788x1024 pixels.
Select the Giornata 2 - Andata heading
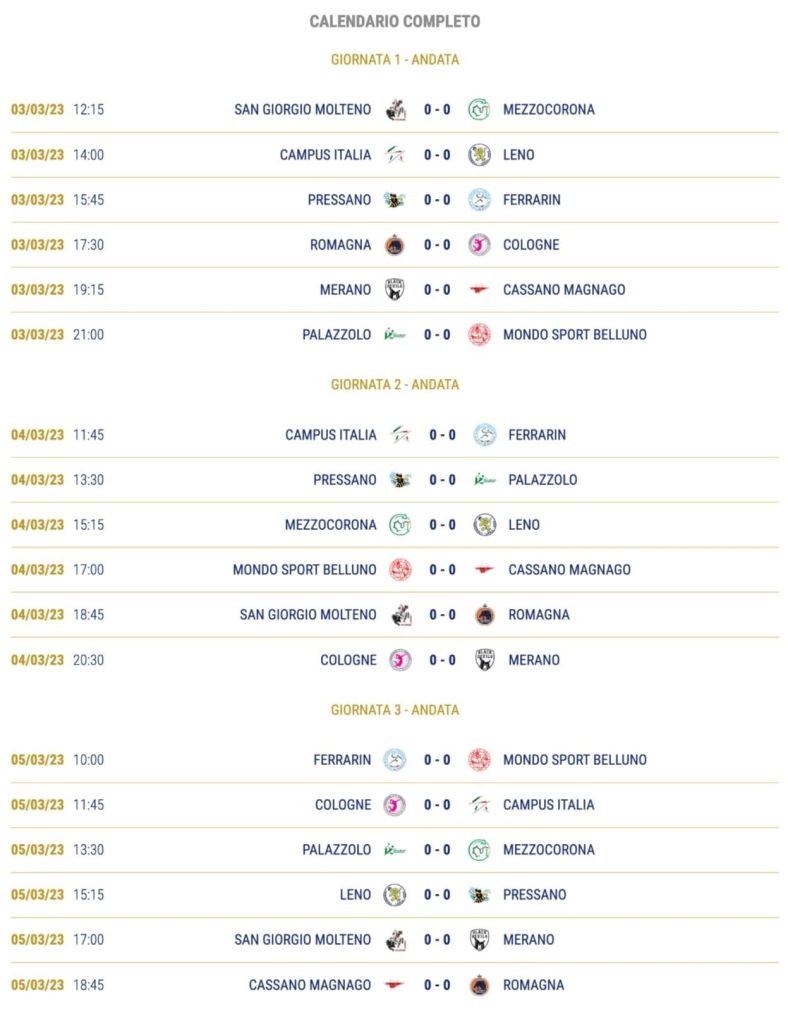click(x=395, y=385)
